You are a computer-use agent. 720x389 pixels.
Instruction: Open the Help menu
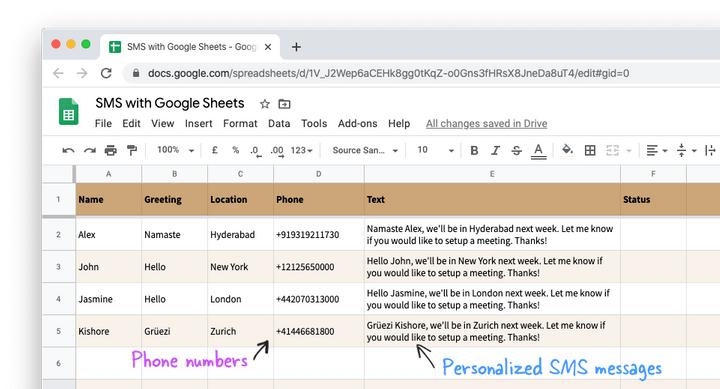[399, 124]
